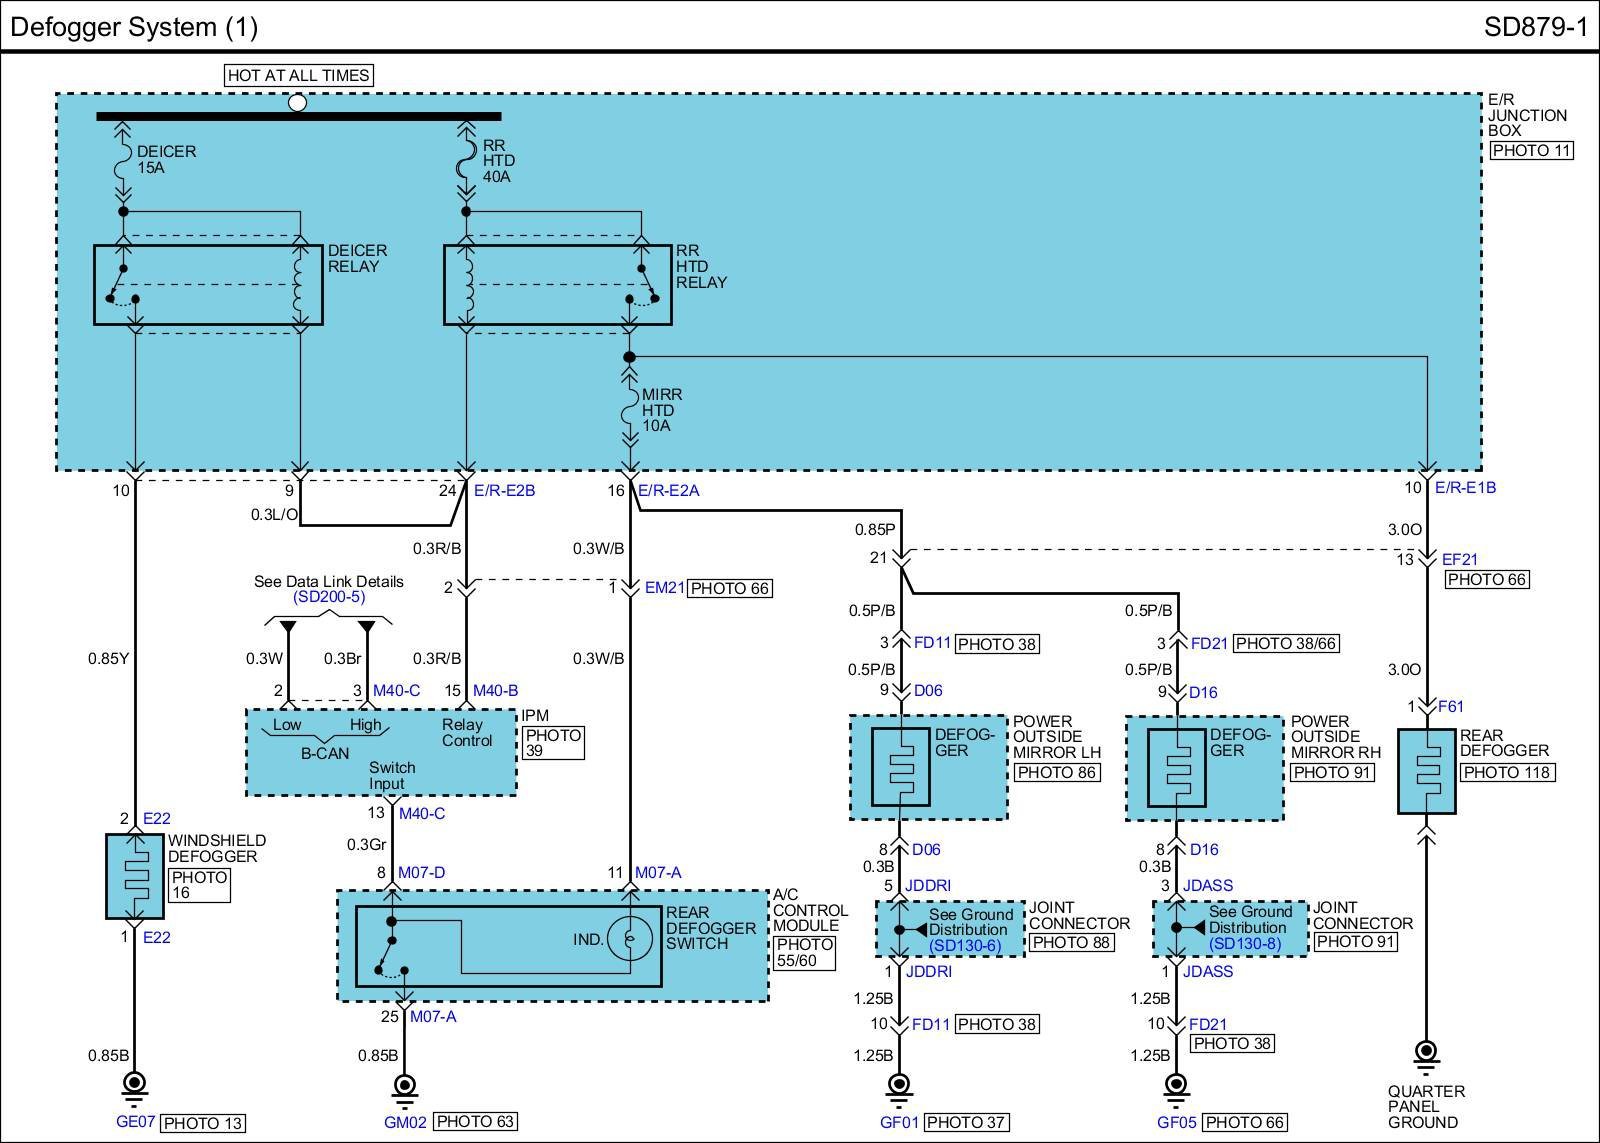Open the SD130-6 ground distribution link
The image size is (1600, 1143).
tap(964, 945)
